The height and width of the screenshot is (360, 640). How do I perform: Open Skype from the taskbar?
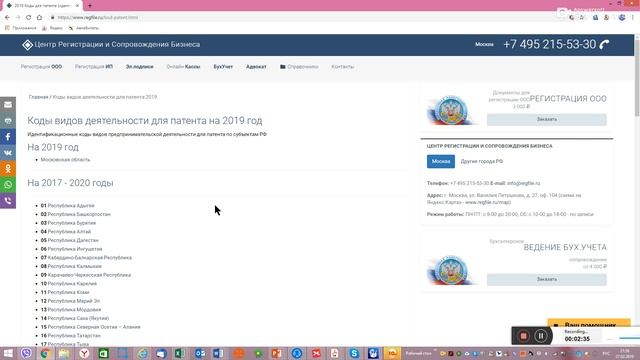354,353
